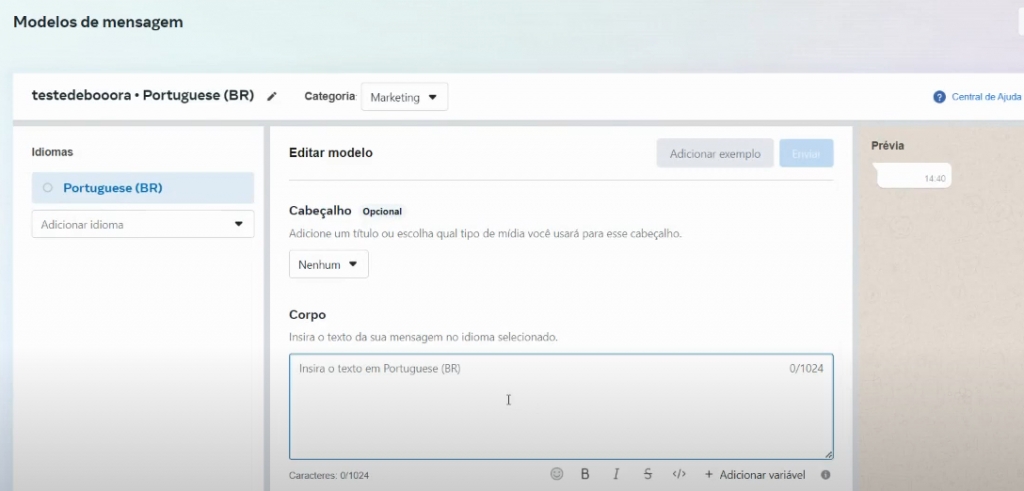Image resolution: width=1024 pixels, height=491 pixels.
Task: Click the Central de Ajuda question mark icon
Action: tap(939, 97)
